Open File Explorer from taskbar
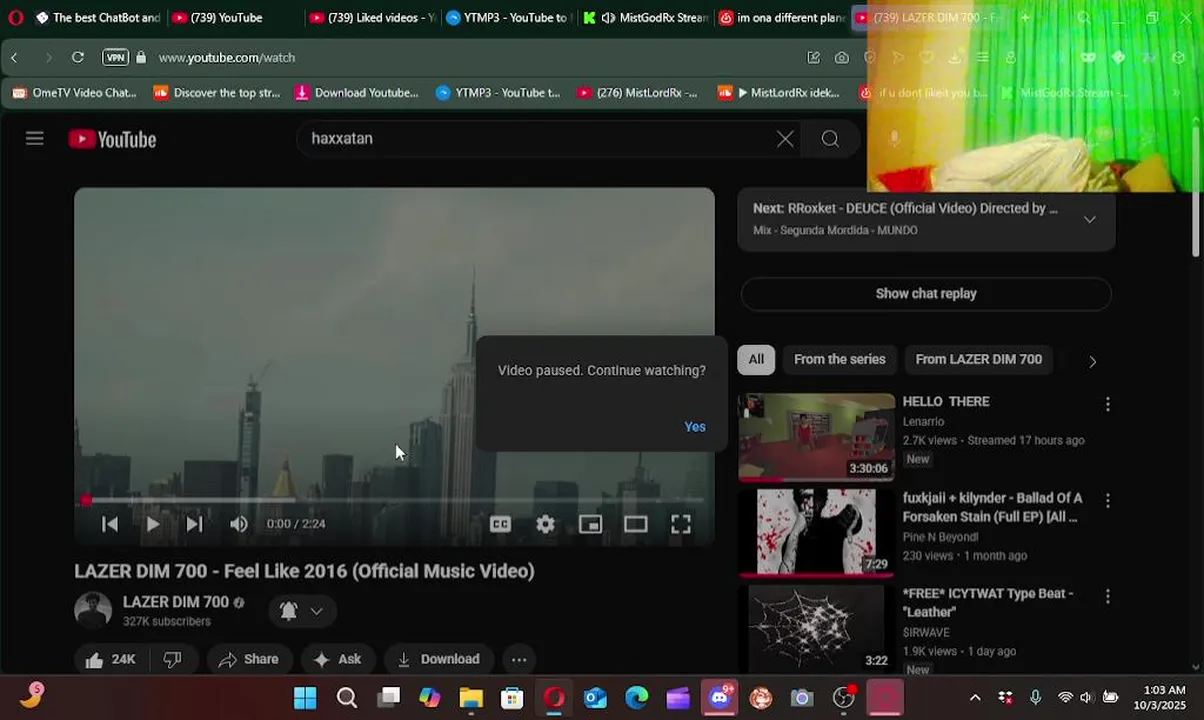1204x720 pixels. [471, 698]
